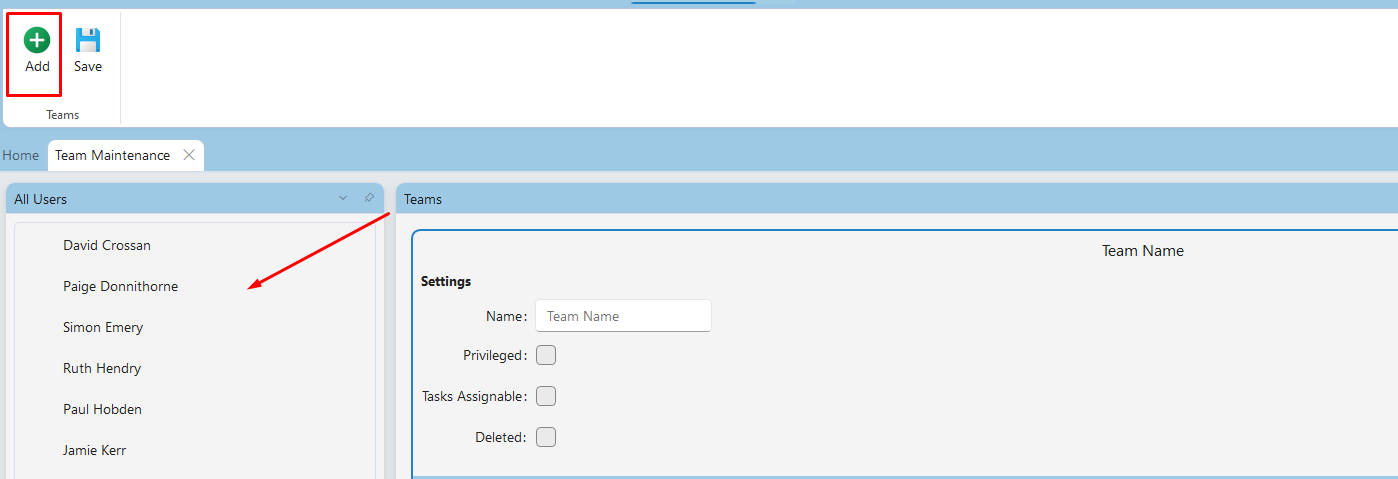This screenshot has height=479, width=1398.
Task: Focus the Team Name input field
Action: tap(623, 316)
